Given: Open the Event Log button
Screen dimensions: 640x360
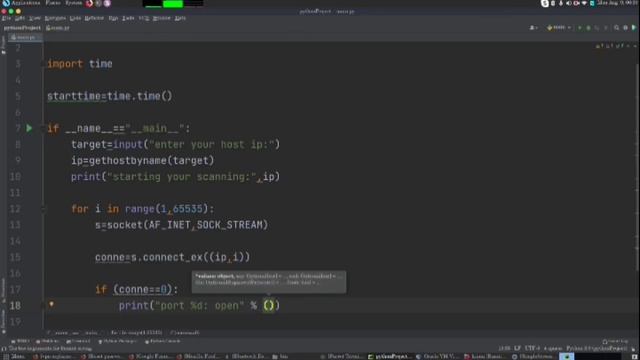Looking at the screenshot, I should (x=616, y=341).
